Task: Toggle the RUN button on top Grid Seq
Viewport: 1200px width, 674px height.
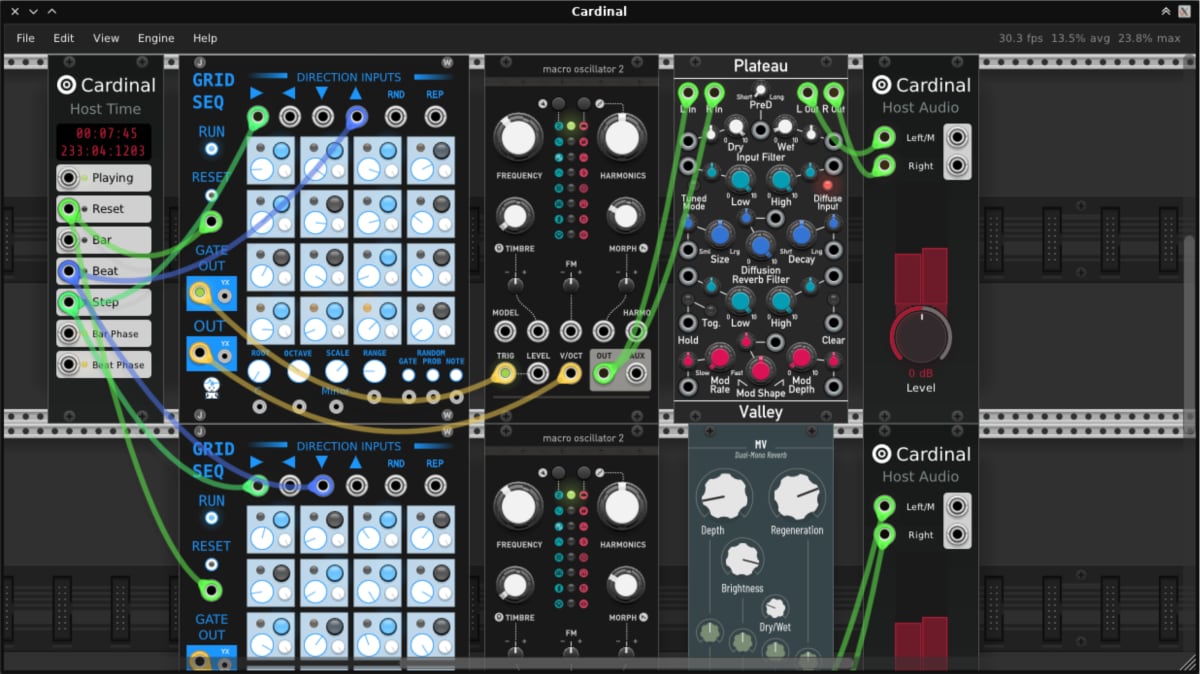Action: point(211,149)
